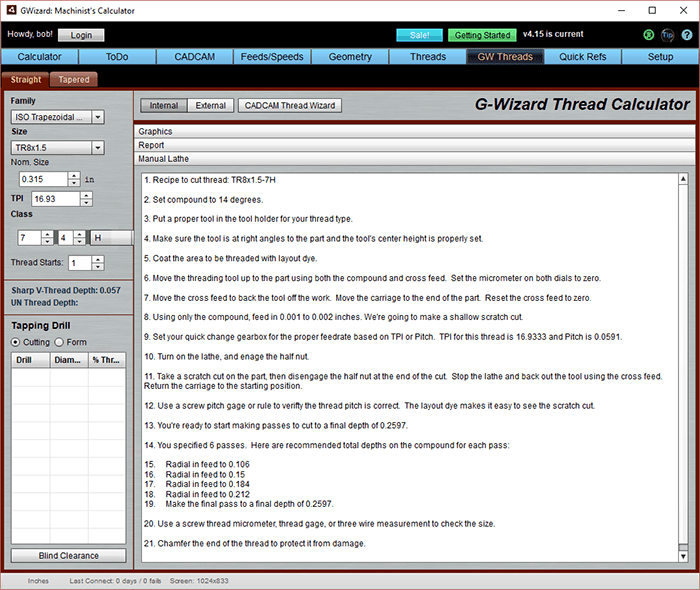Select the GW Threads tab
The image size is (700, 590).
505,57
